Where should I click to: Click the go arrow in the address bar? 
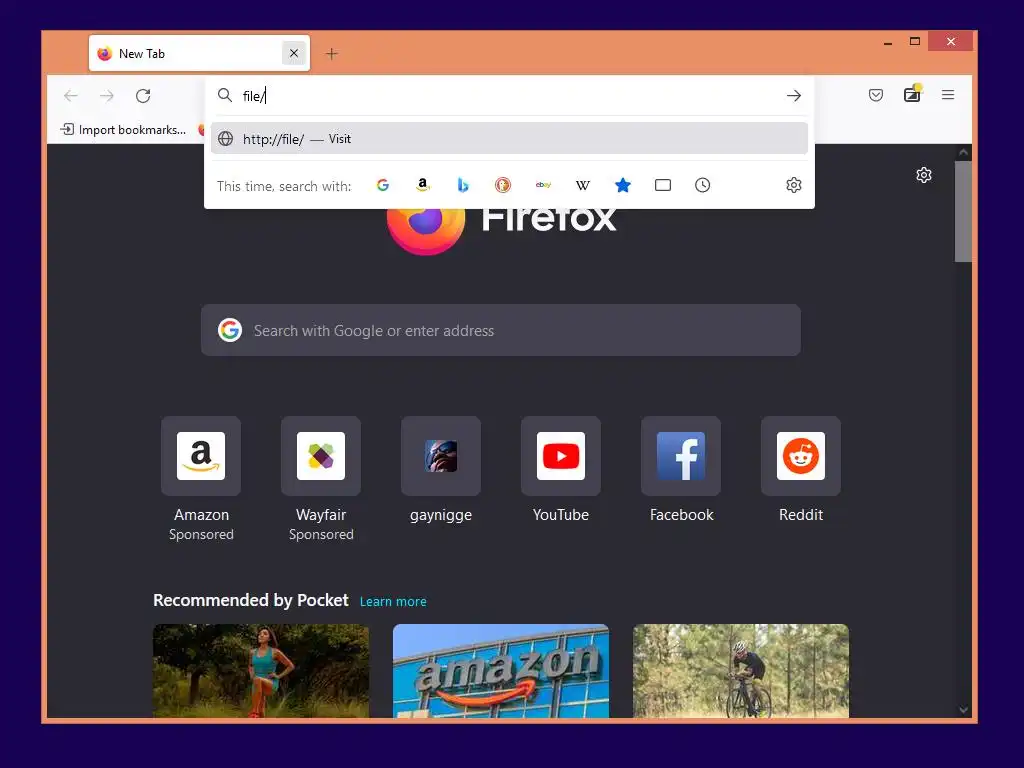click(793, 96)
